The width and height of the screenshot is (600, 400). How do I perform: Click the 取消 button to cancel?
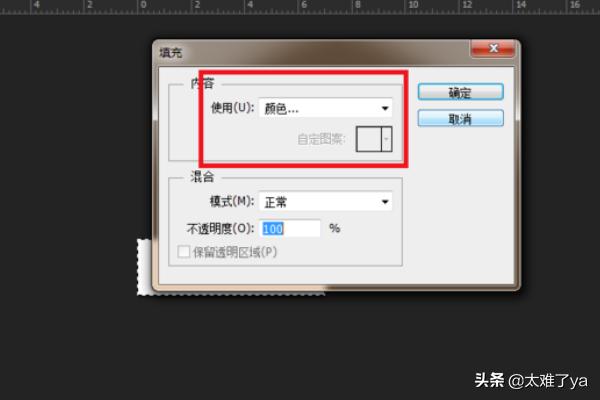(x=460, y=118)
